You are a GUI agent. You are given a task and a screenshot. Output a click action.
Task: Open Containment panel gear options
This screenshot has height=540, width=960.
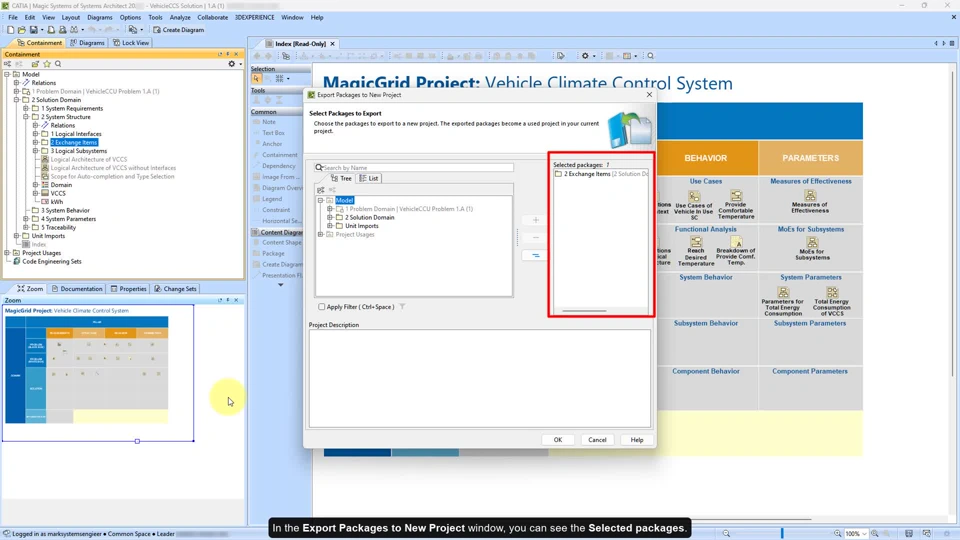(231, 64)
